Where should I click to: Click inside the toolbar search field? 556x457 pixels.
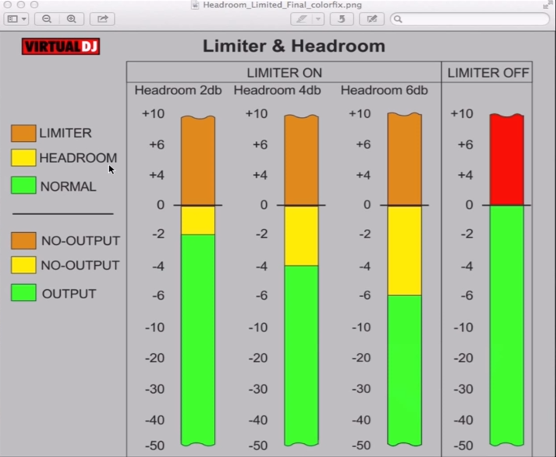point(469,19)
